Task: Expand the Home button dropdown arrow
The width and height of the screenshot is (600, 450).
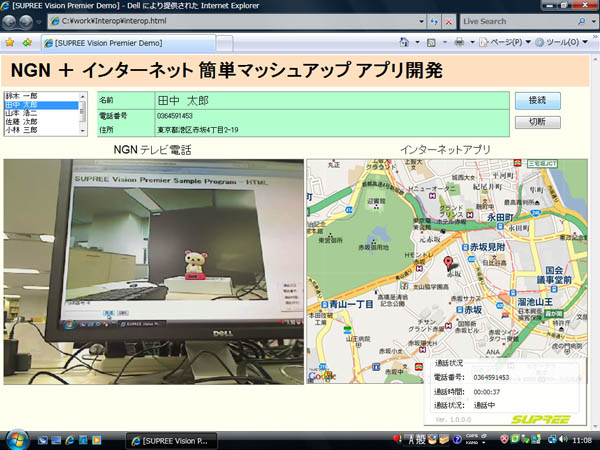Action: tap(417, 42)
